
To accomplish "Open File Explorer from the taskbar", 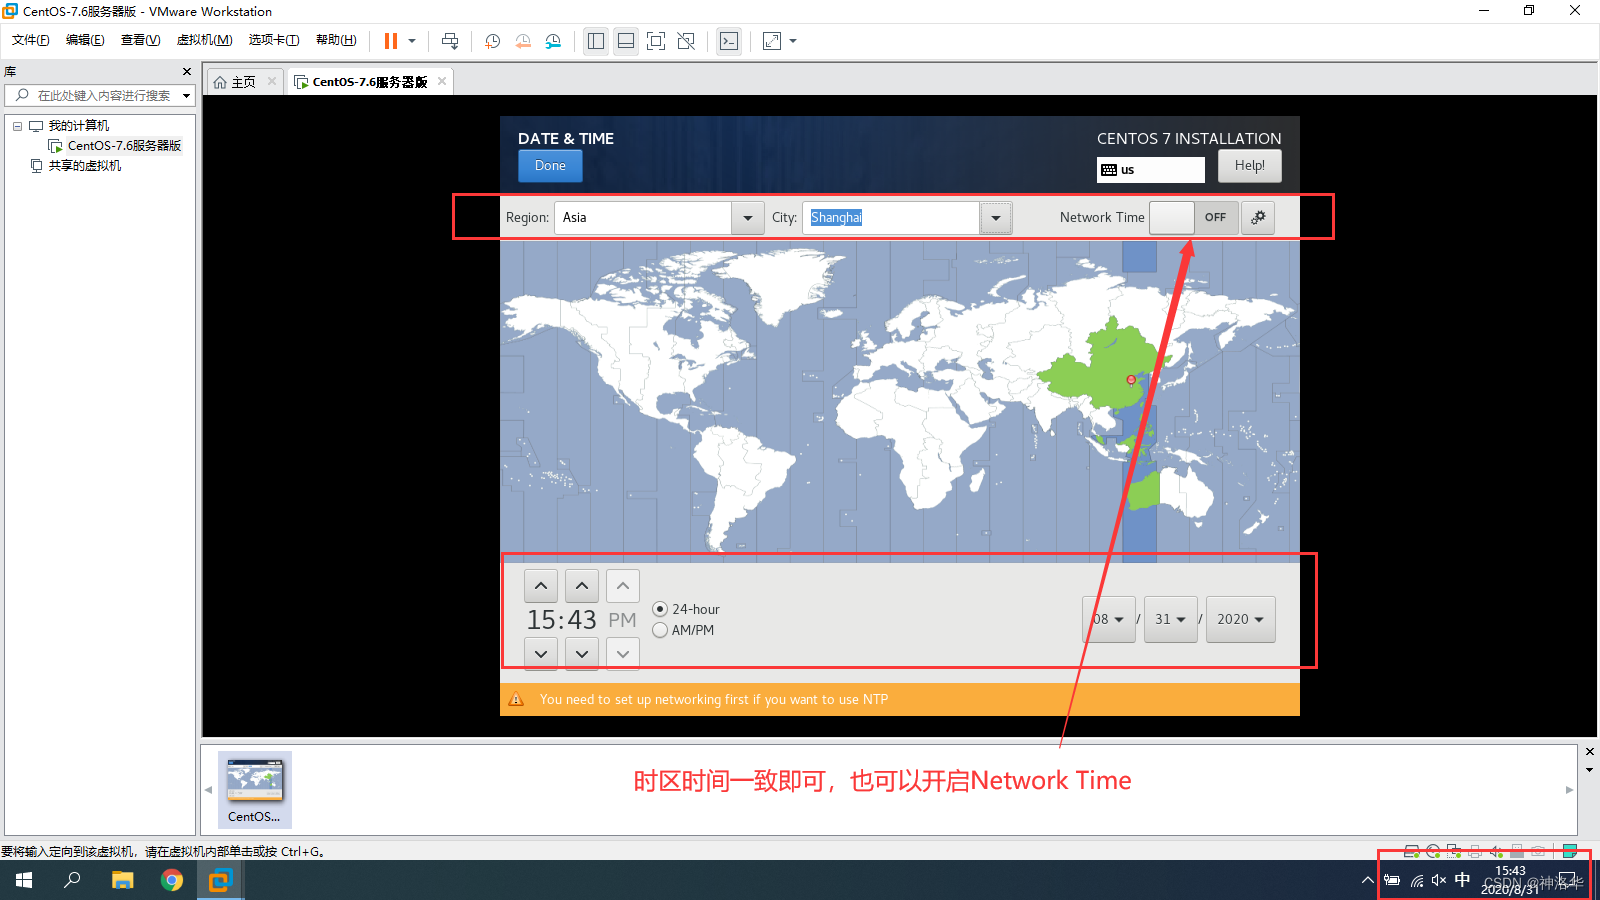I will click(x=122, y=880).
